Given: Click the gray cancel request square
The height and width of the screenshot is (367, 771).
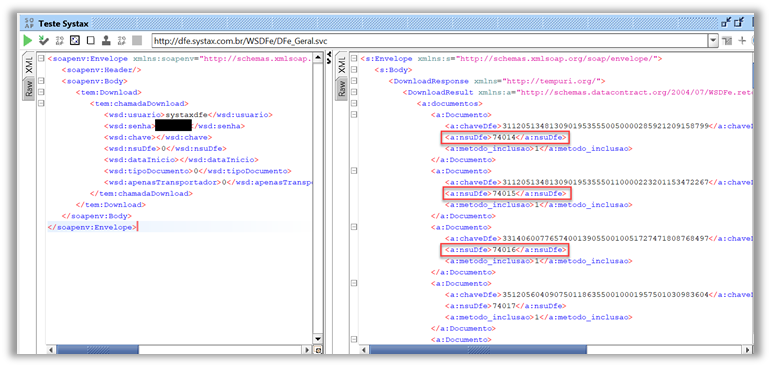Looking at the screenshot, I should click(x=137, y=40).
